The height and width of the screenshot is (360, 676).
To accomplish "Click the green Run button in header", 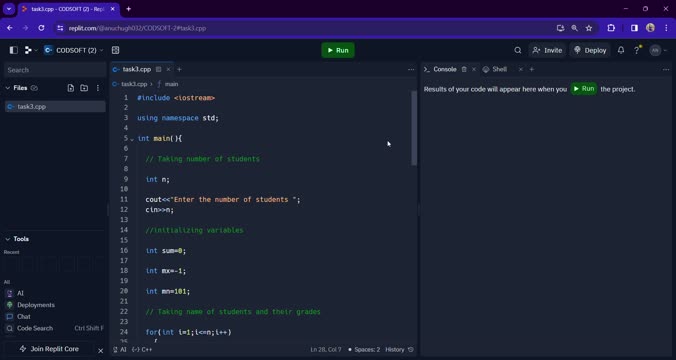I will 338,50.
